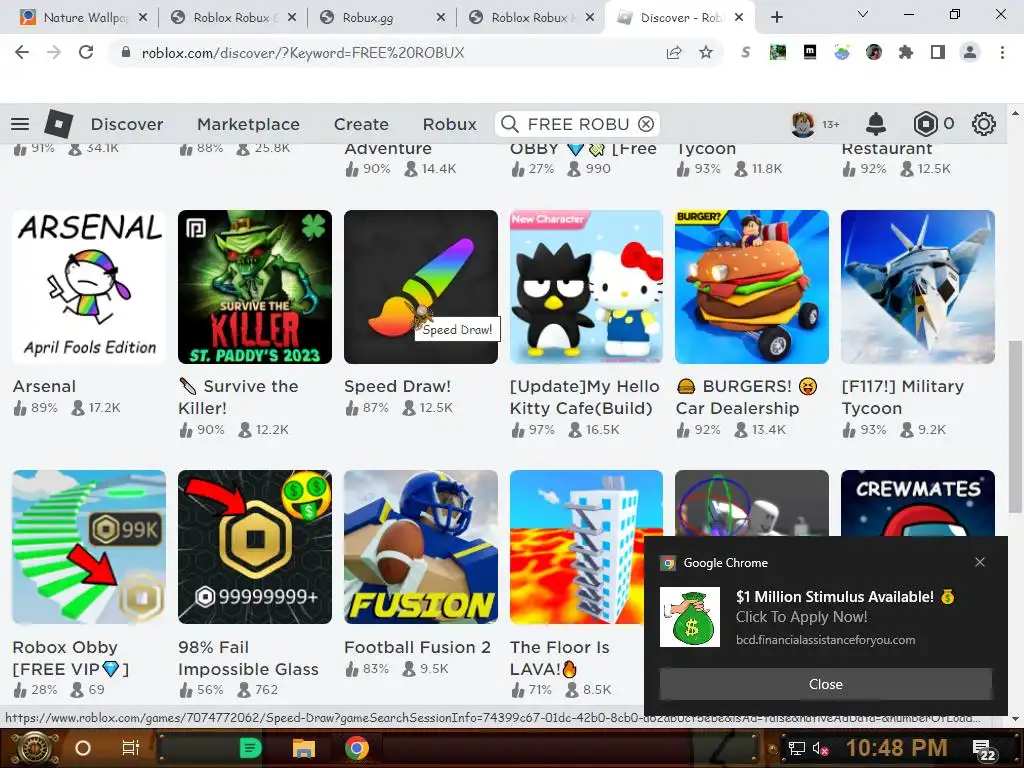Open 98% Fail Impossible Glass link
This screenshot has height=768, width=1024.
pos(248,658)
